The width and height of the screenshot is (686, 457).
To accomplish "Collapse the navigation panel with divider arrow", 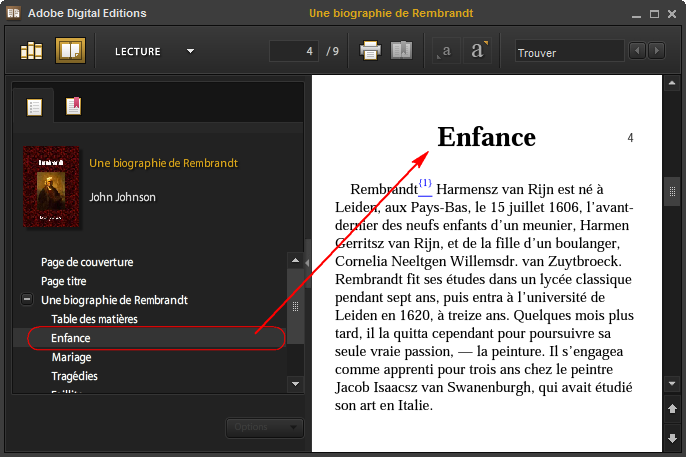I will pos(307,263).
